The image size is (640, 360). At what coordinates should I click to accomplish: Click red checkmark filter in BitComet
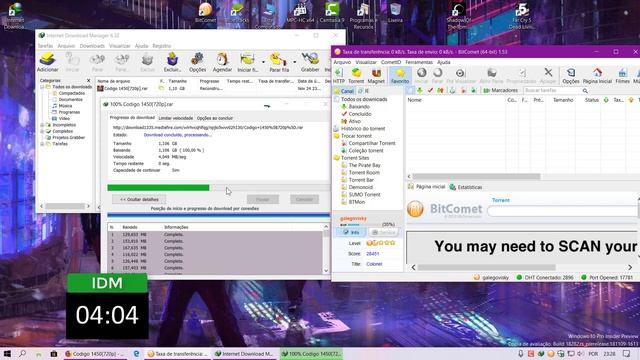(430, 90)
